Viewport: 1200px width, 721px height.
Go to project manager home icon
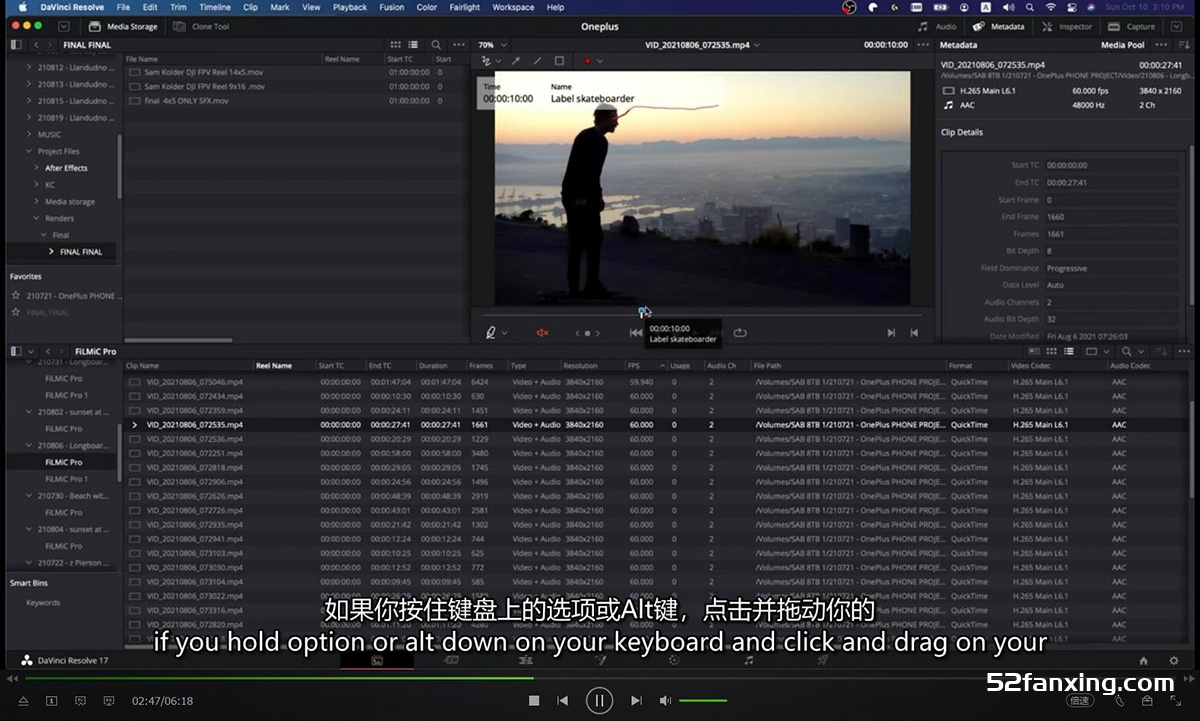click(x=1144, y=661)
